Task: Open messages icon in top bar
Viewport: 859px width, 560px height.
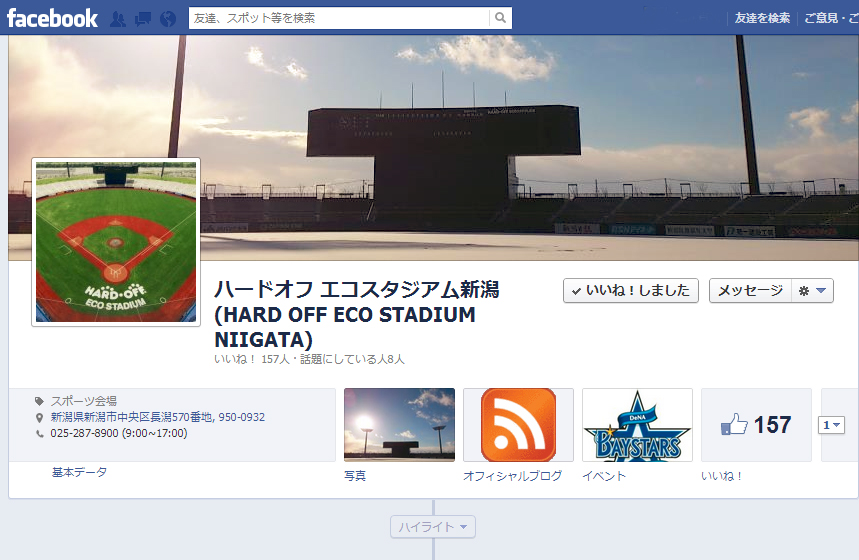Action: click(143, 19)
